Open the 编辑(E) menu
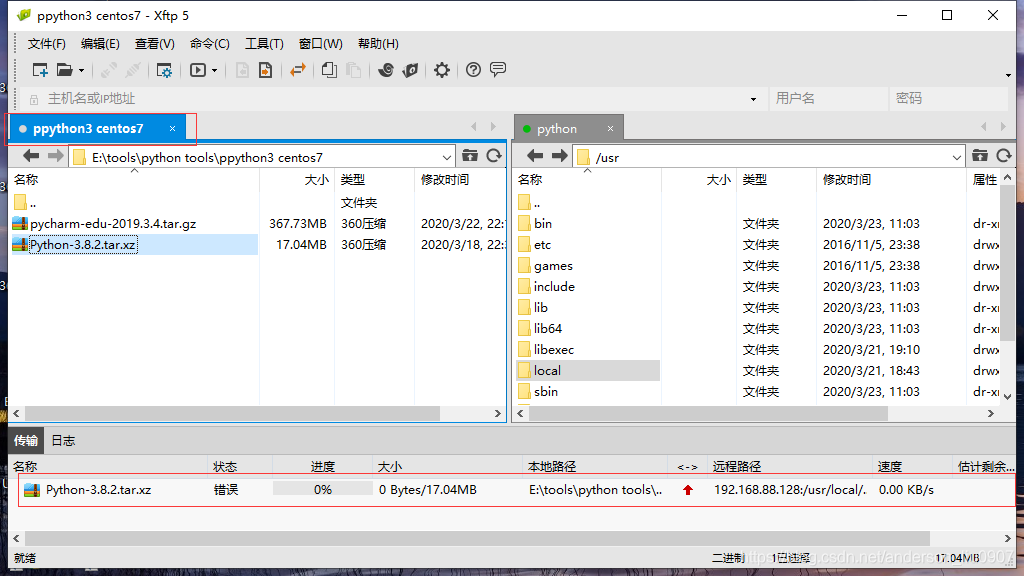 coord(101,44)
